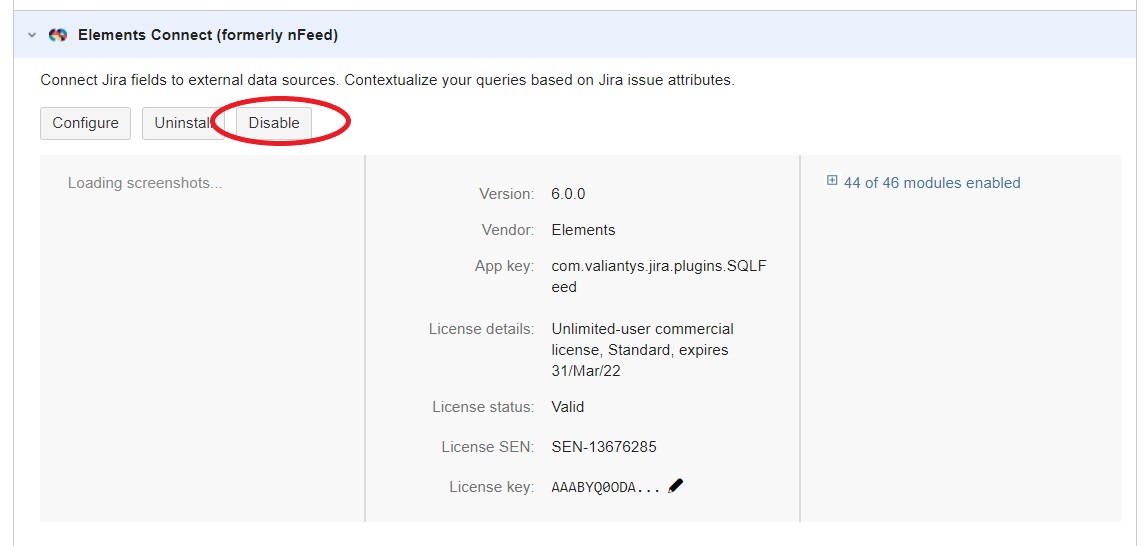This screenshot has width=1144, height=546.
Task: Click the SEN-13676285 license SEN value
Action: click(x=603, y=447)
